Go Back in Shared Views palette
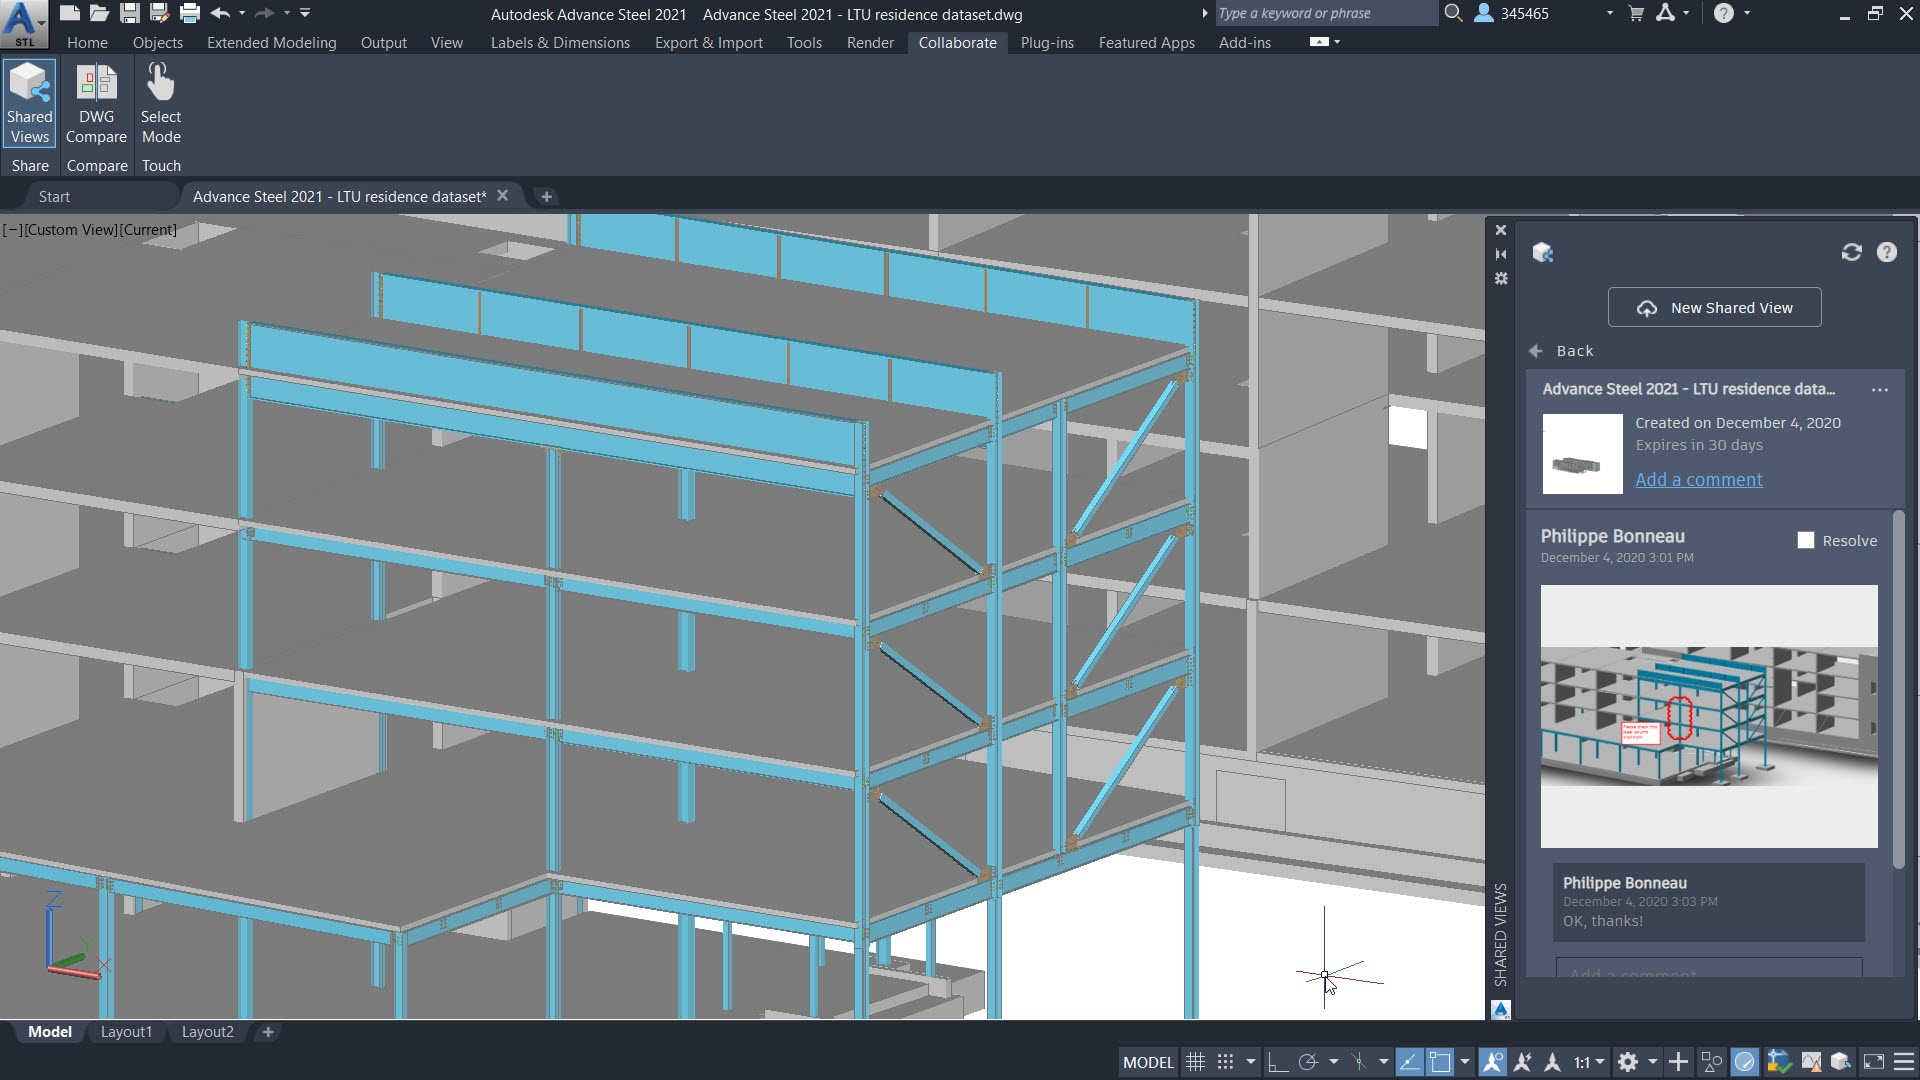The image size is (1920, 1080). click(x=1562, y=351)
